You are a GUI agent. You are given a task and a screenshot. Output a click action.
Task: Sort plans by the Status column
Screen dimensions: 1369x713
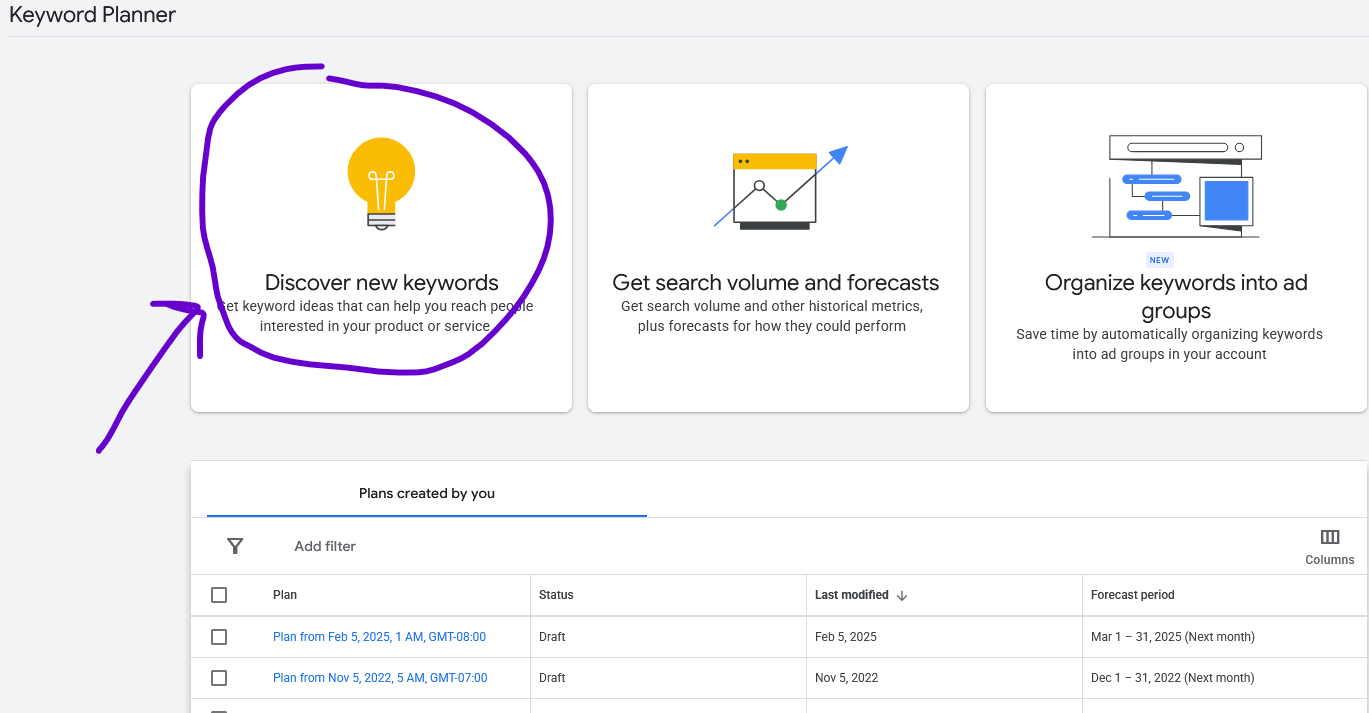[x=554, y=595]
